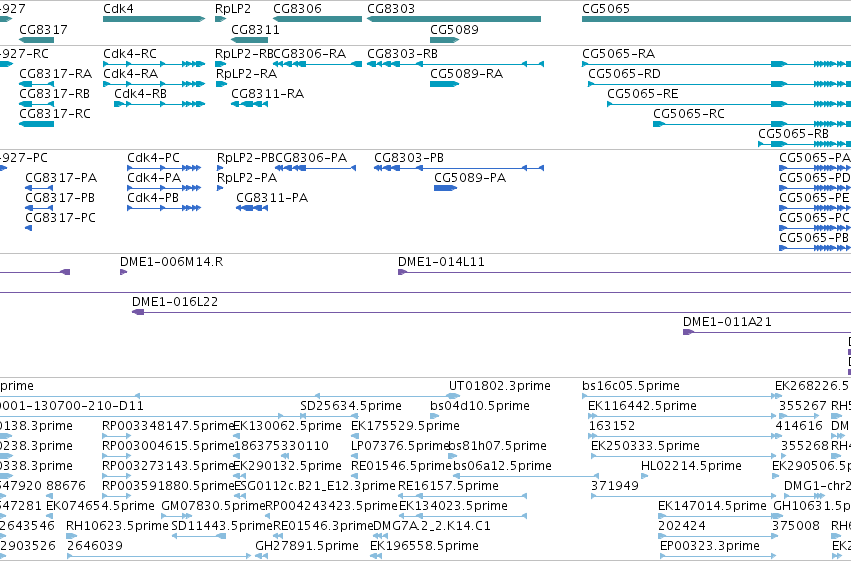
Task: Select EST RP003348147.5prime
Action: pyautogui.click(x=168, y=426)
